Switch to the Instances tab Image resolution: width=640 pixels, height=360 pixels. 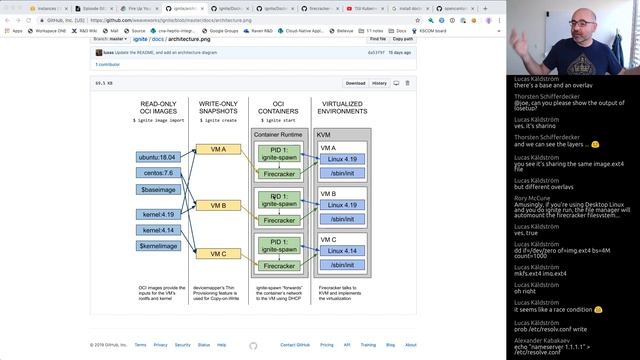[48, 9]
